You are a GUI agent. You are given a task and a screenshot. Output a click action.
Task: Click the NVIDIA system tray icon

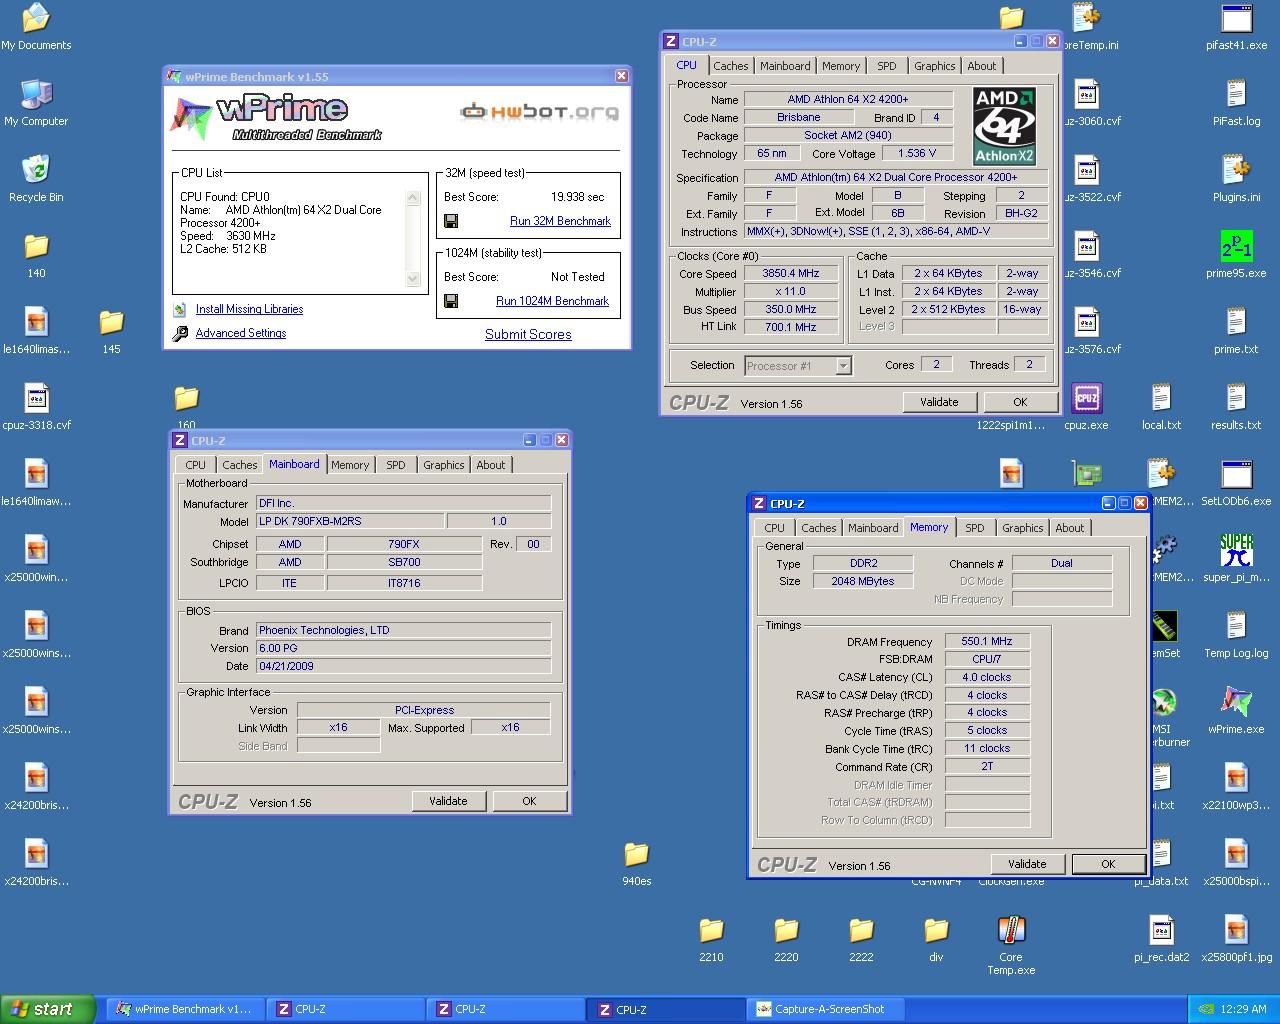pyautogui.click(x=1204, y=1009)
